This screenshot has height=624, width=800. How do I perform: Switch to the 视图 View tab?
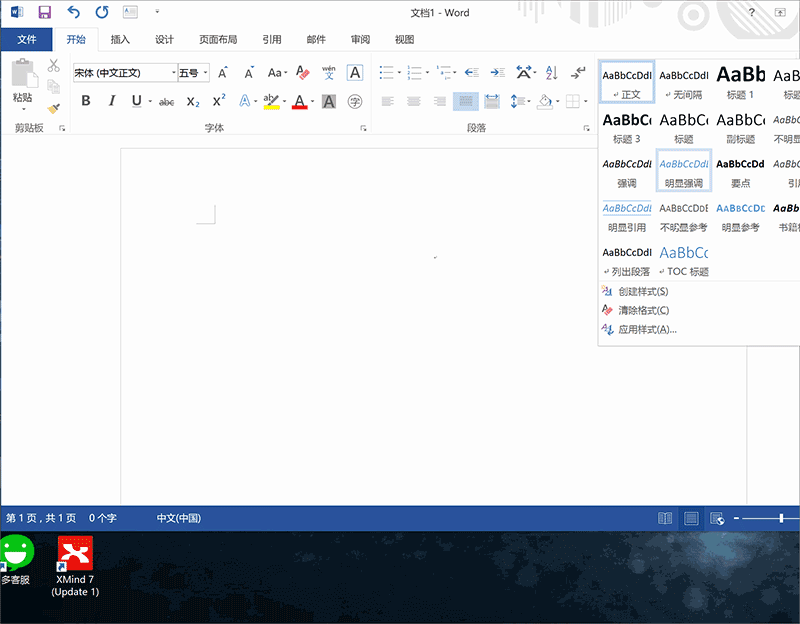coord(405,39)
